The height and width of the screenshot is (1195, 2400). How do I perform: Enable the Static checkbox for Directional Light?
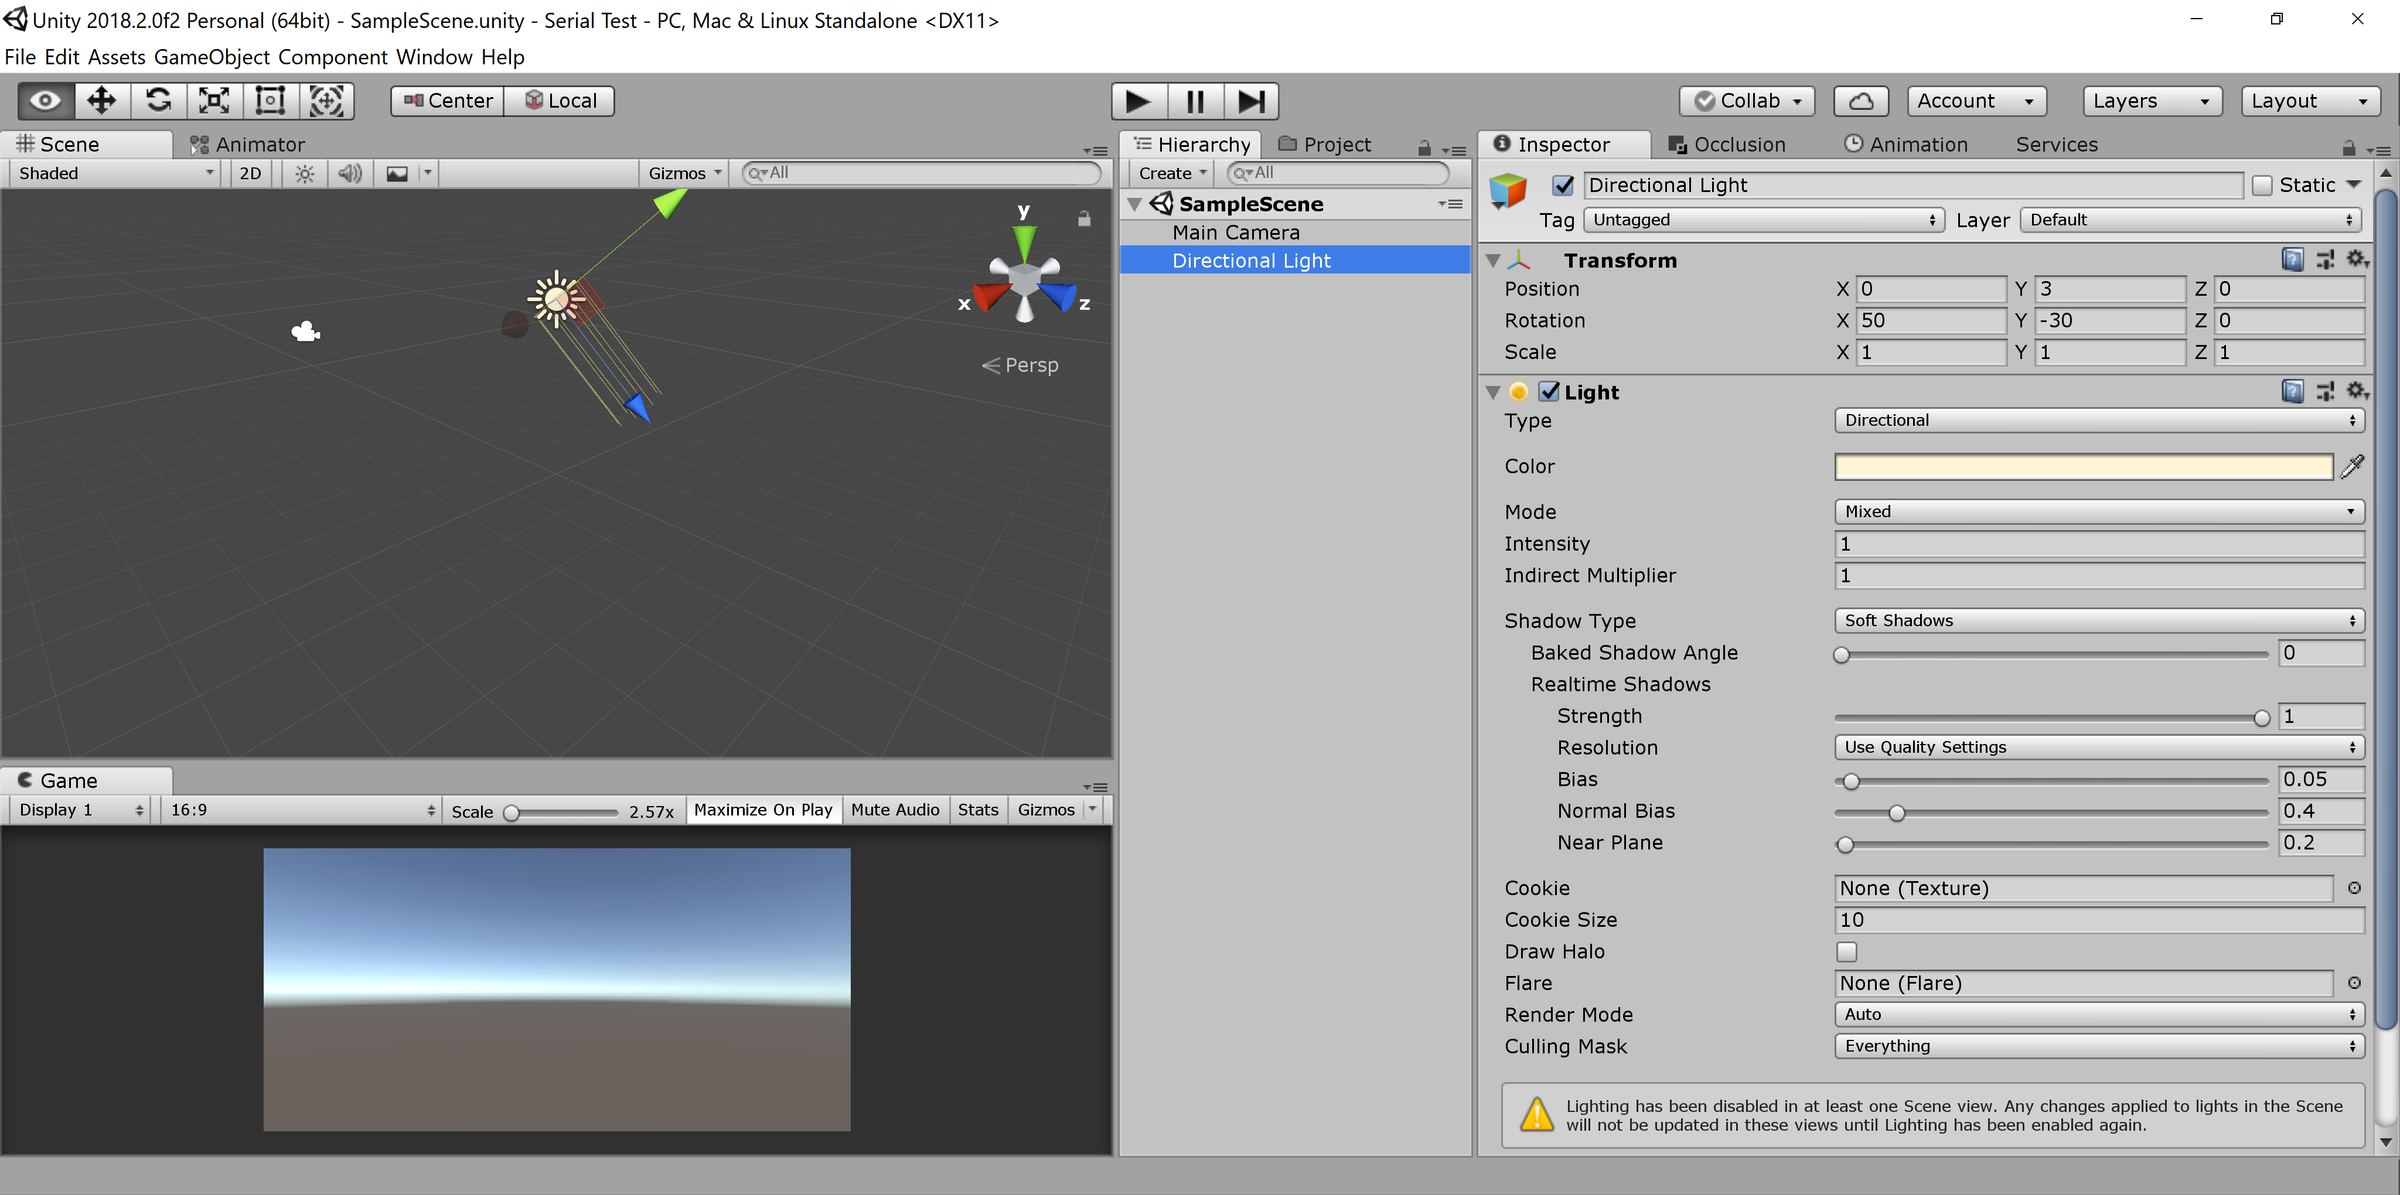2262,185
